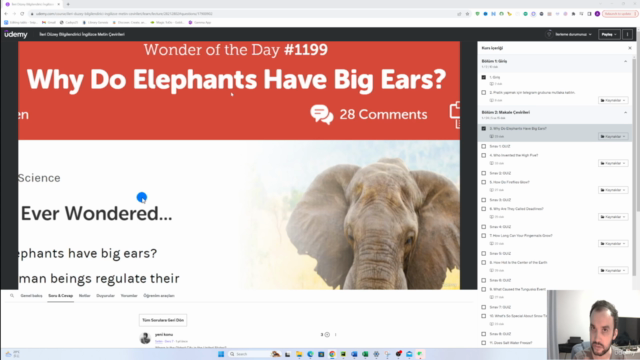
Task: Open the Excel icon in the taskbar
Action: 365,354
